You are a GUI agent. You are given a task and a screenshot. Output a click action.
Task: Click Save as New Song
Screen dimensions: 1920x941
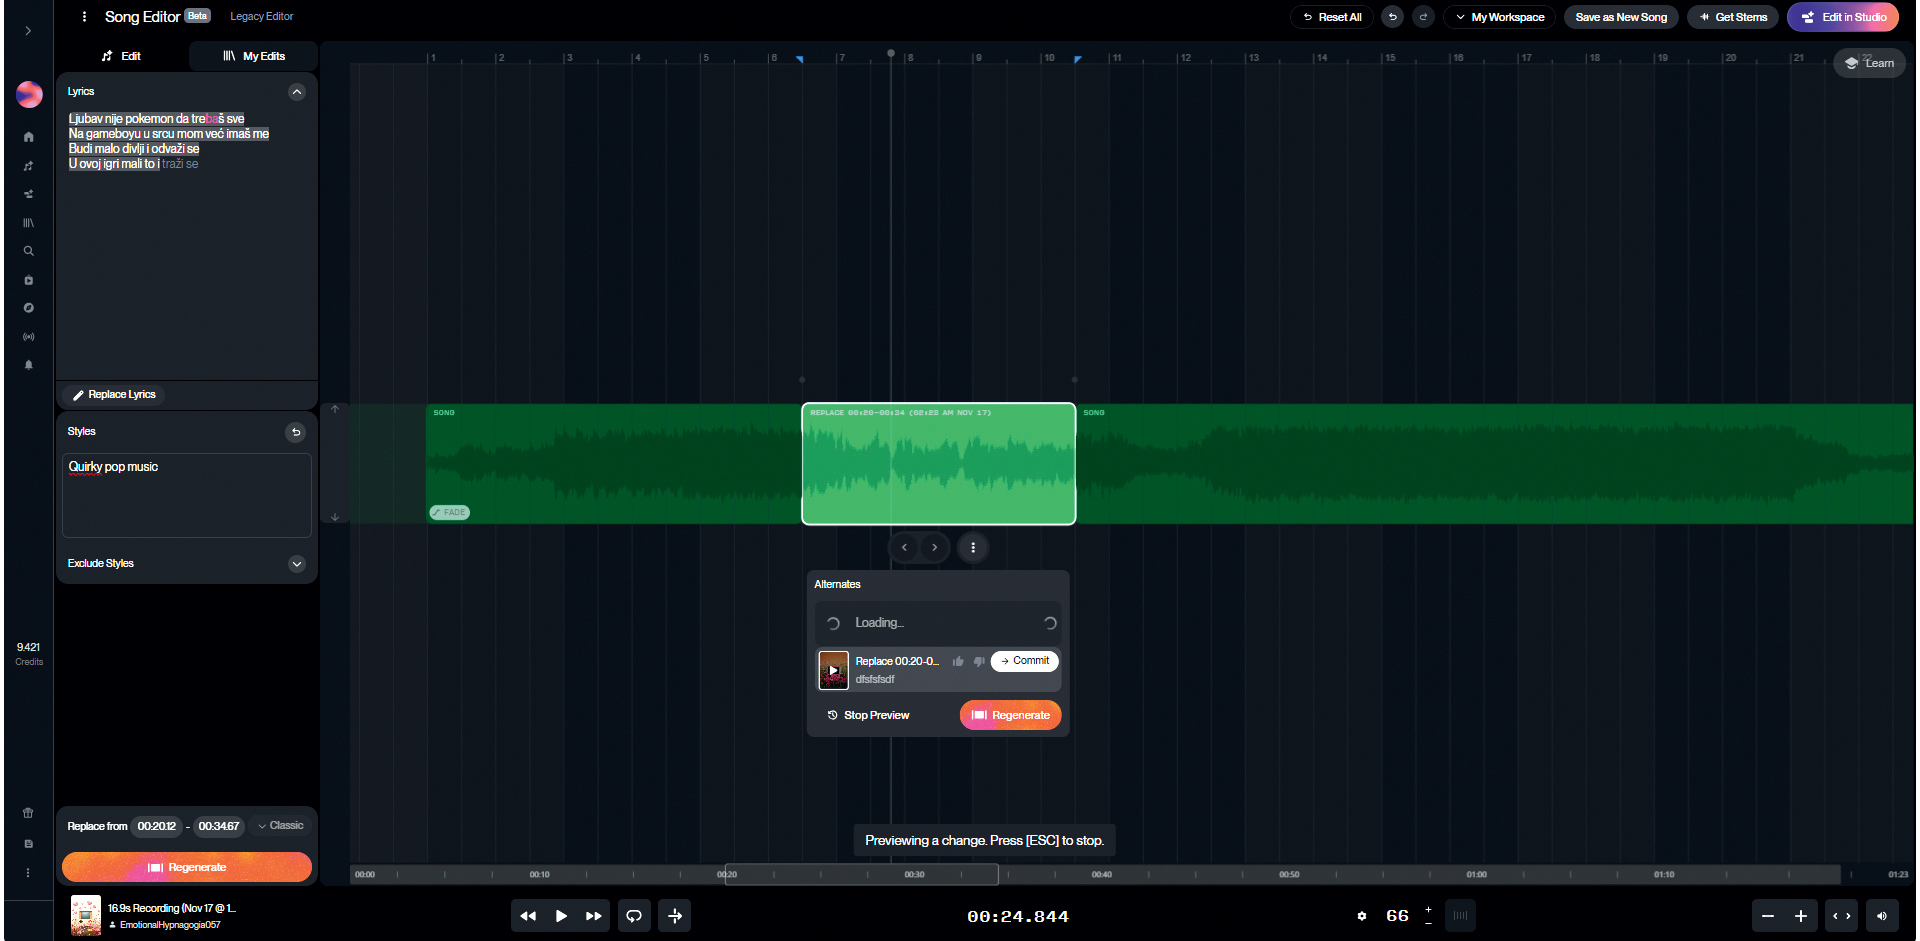pyautogui.click(x=1621, y=17)
